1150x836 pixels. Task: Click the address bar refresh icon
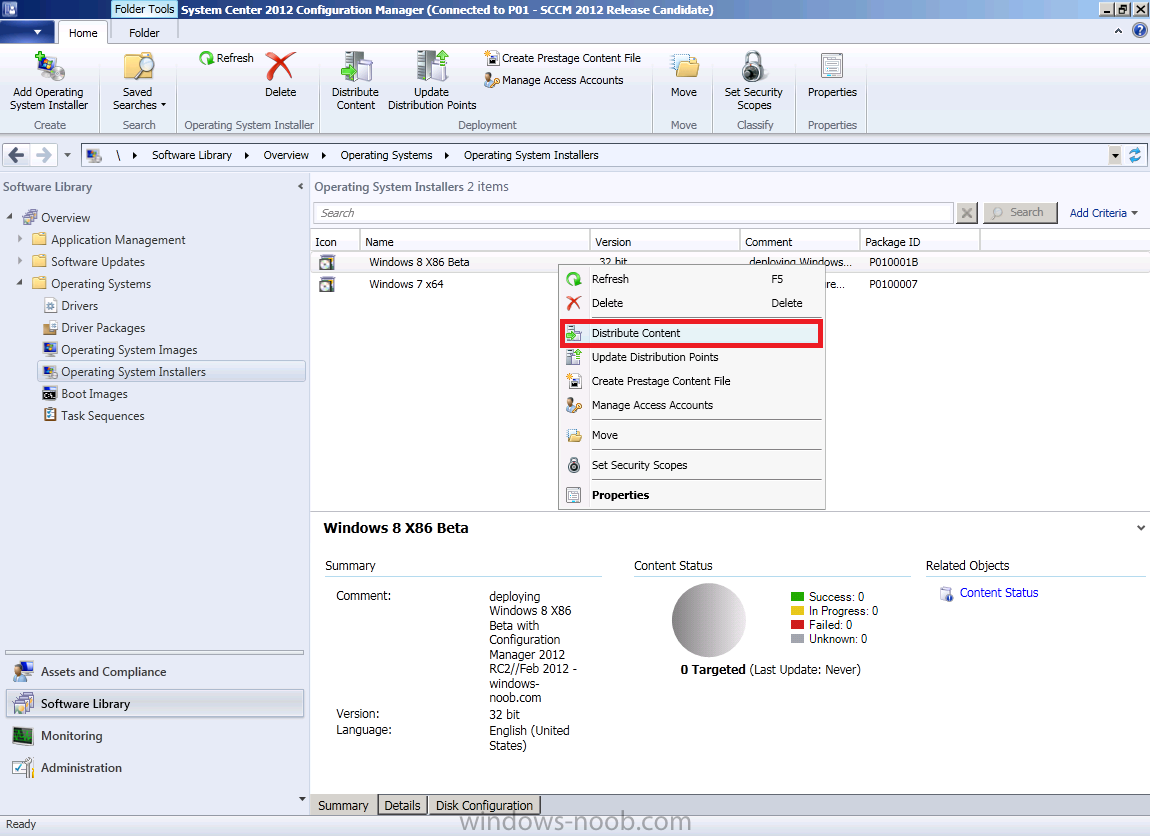point(1135,155)
